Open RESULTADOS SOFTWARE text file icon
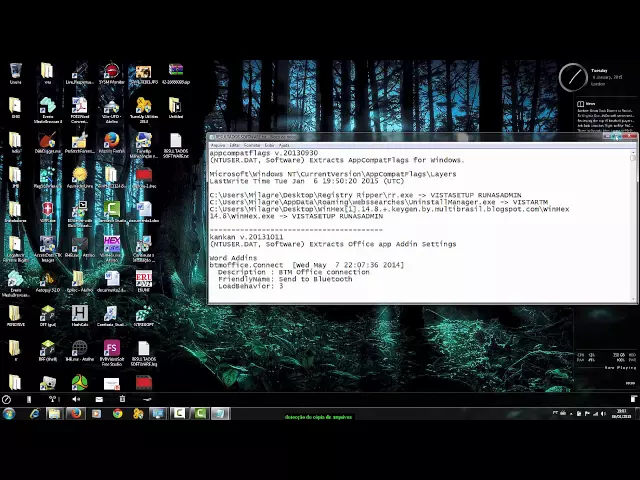640x480 pixels. point(176,145)
